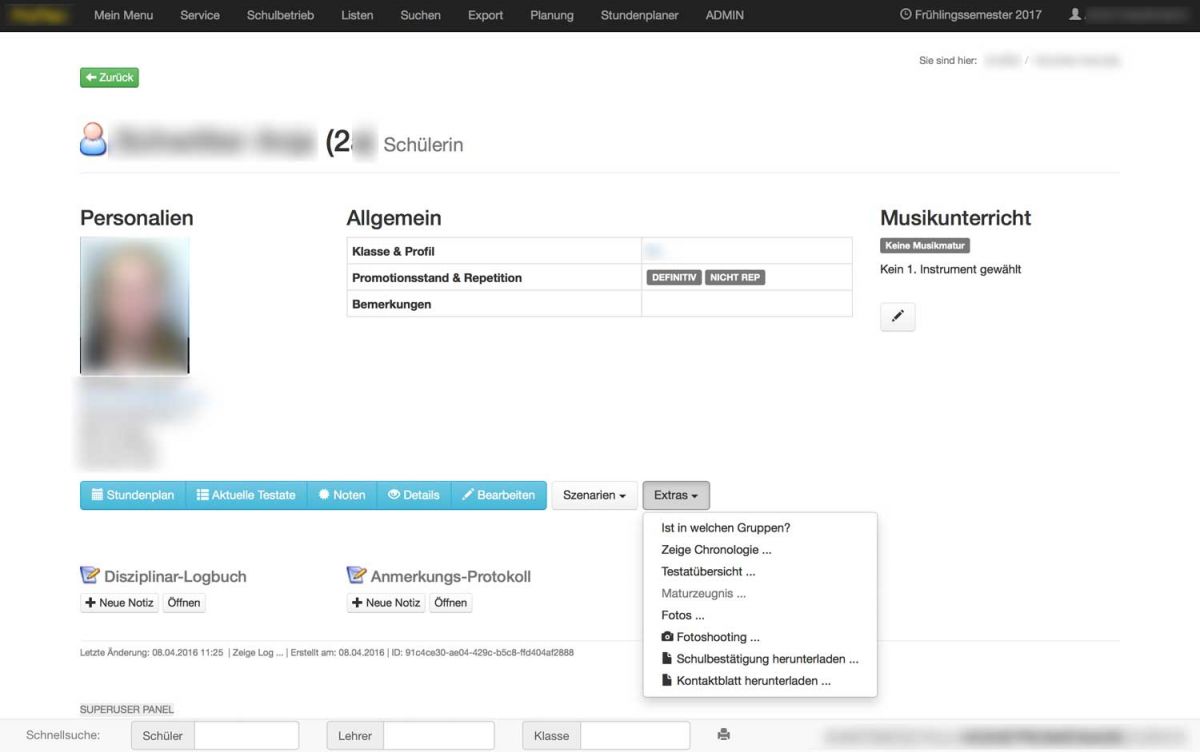Viewport: 1200px width, 752px height.
Task: Open Fotoshooting with camera icon
Action: [710, 637]
